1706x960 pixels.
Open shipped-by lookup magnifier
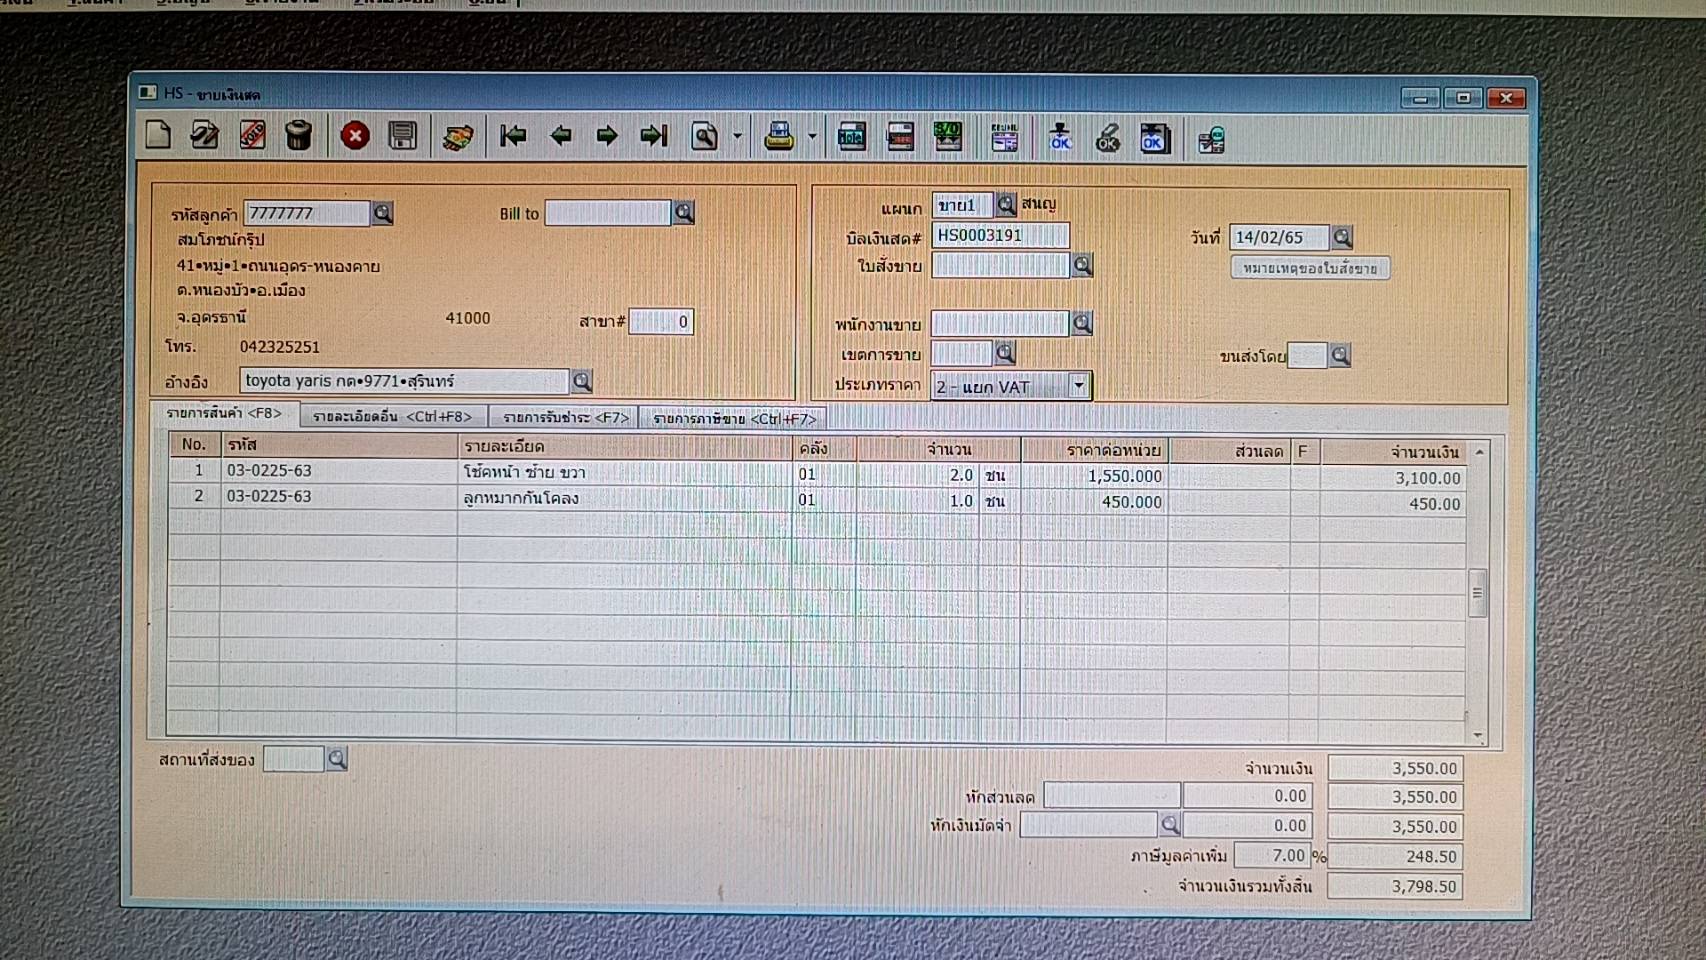[1340, 355]
